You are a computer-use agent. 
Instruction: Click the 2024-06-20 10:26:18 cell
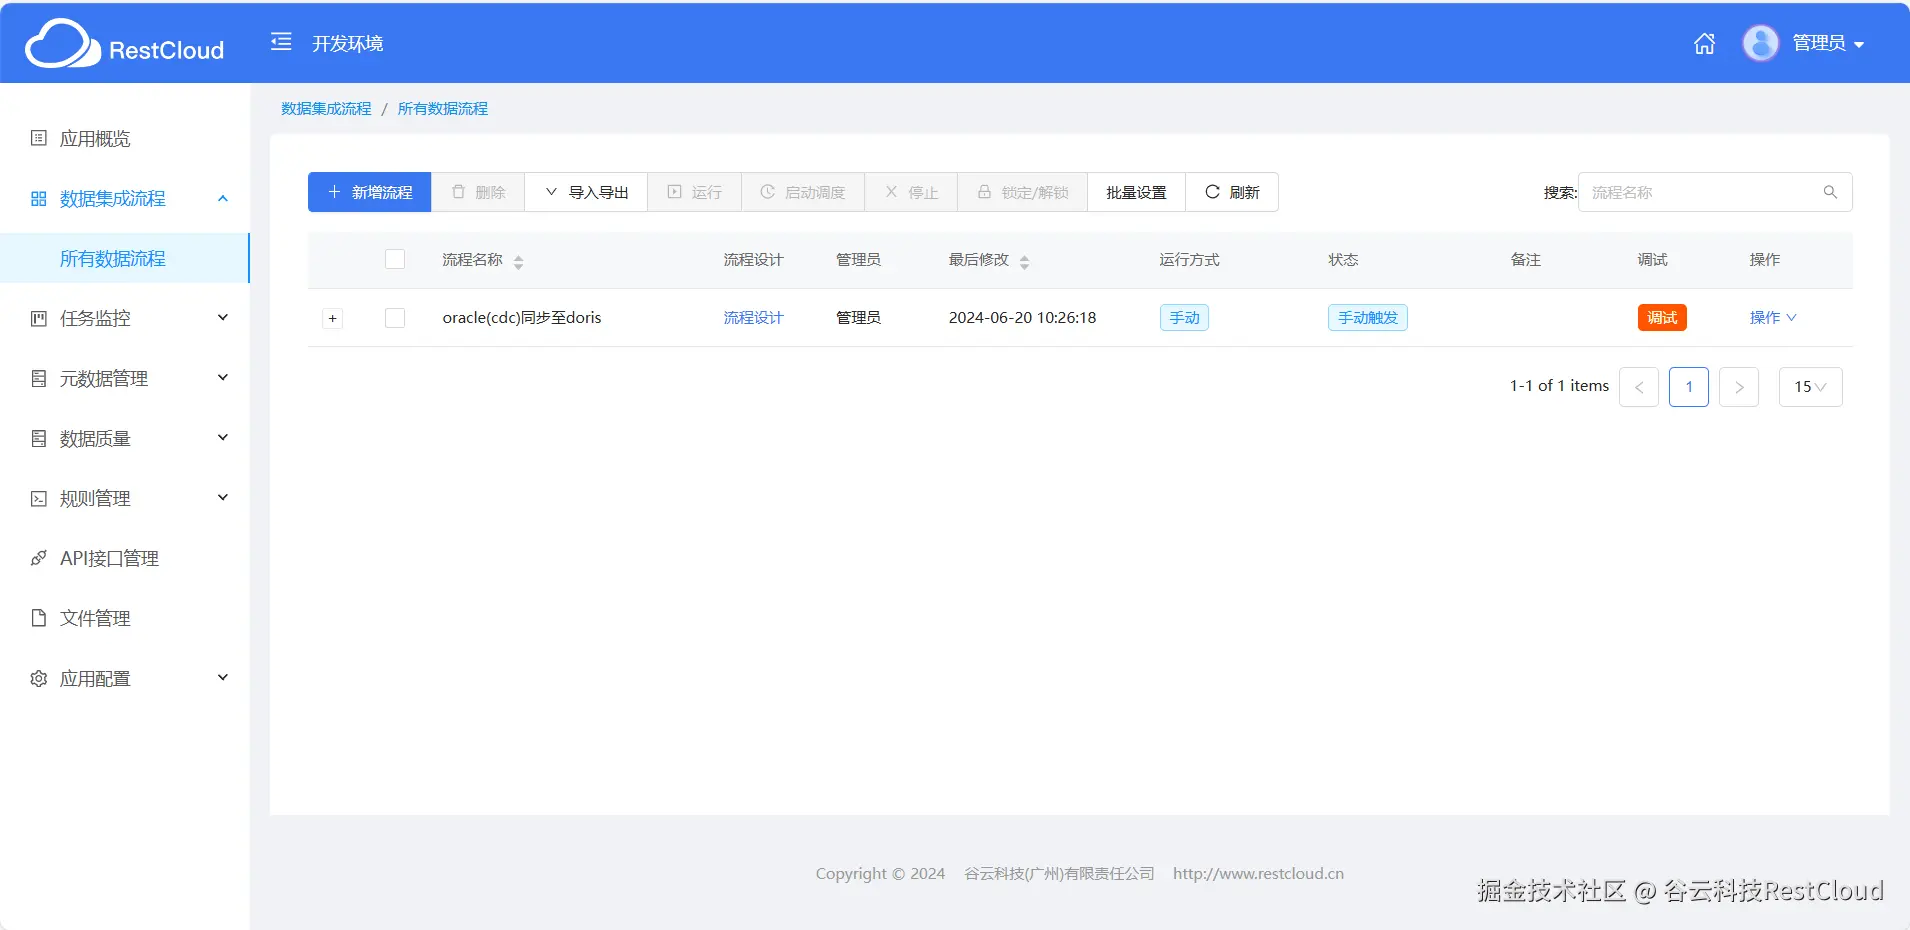click(1022, 317)
